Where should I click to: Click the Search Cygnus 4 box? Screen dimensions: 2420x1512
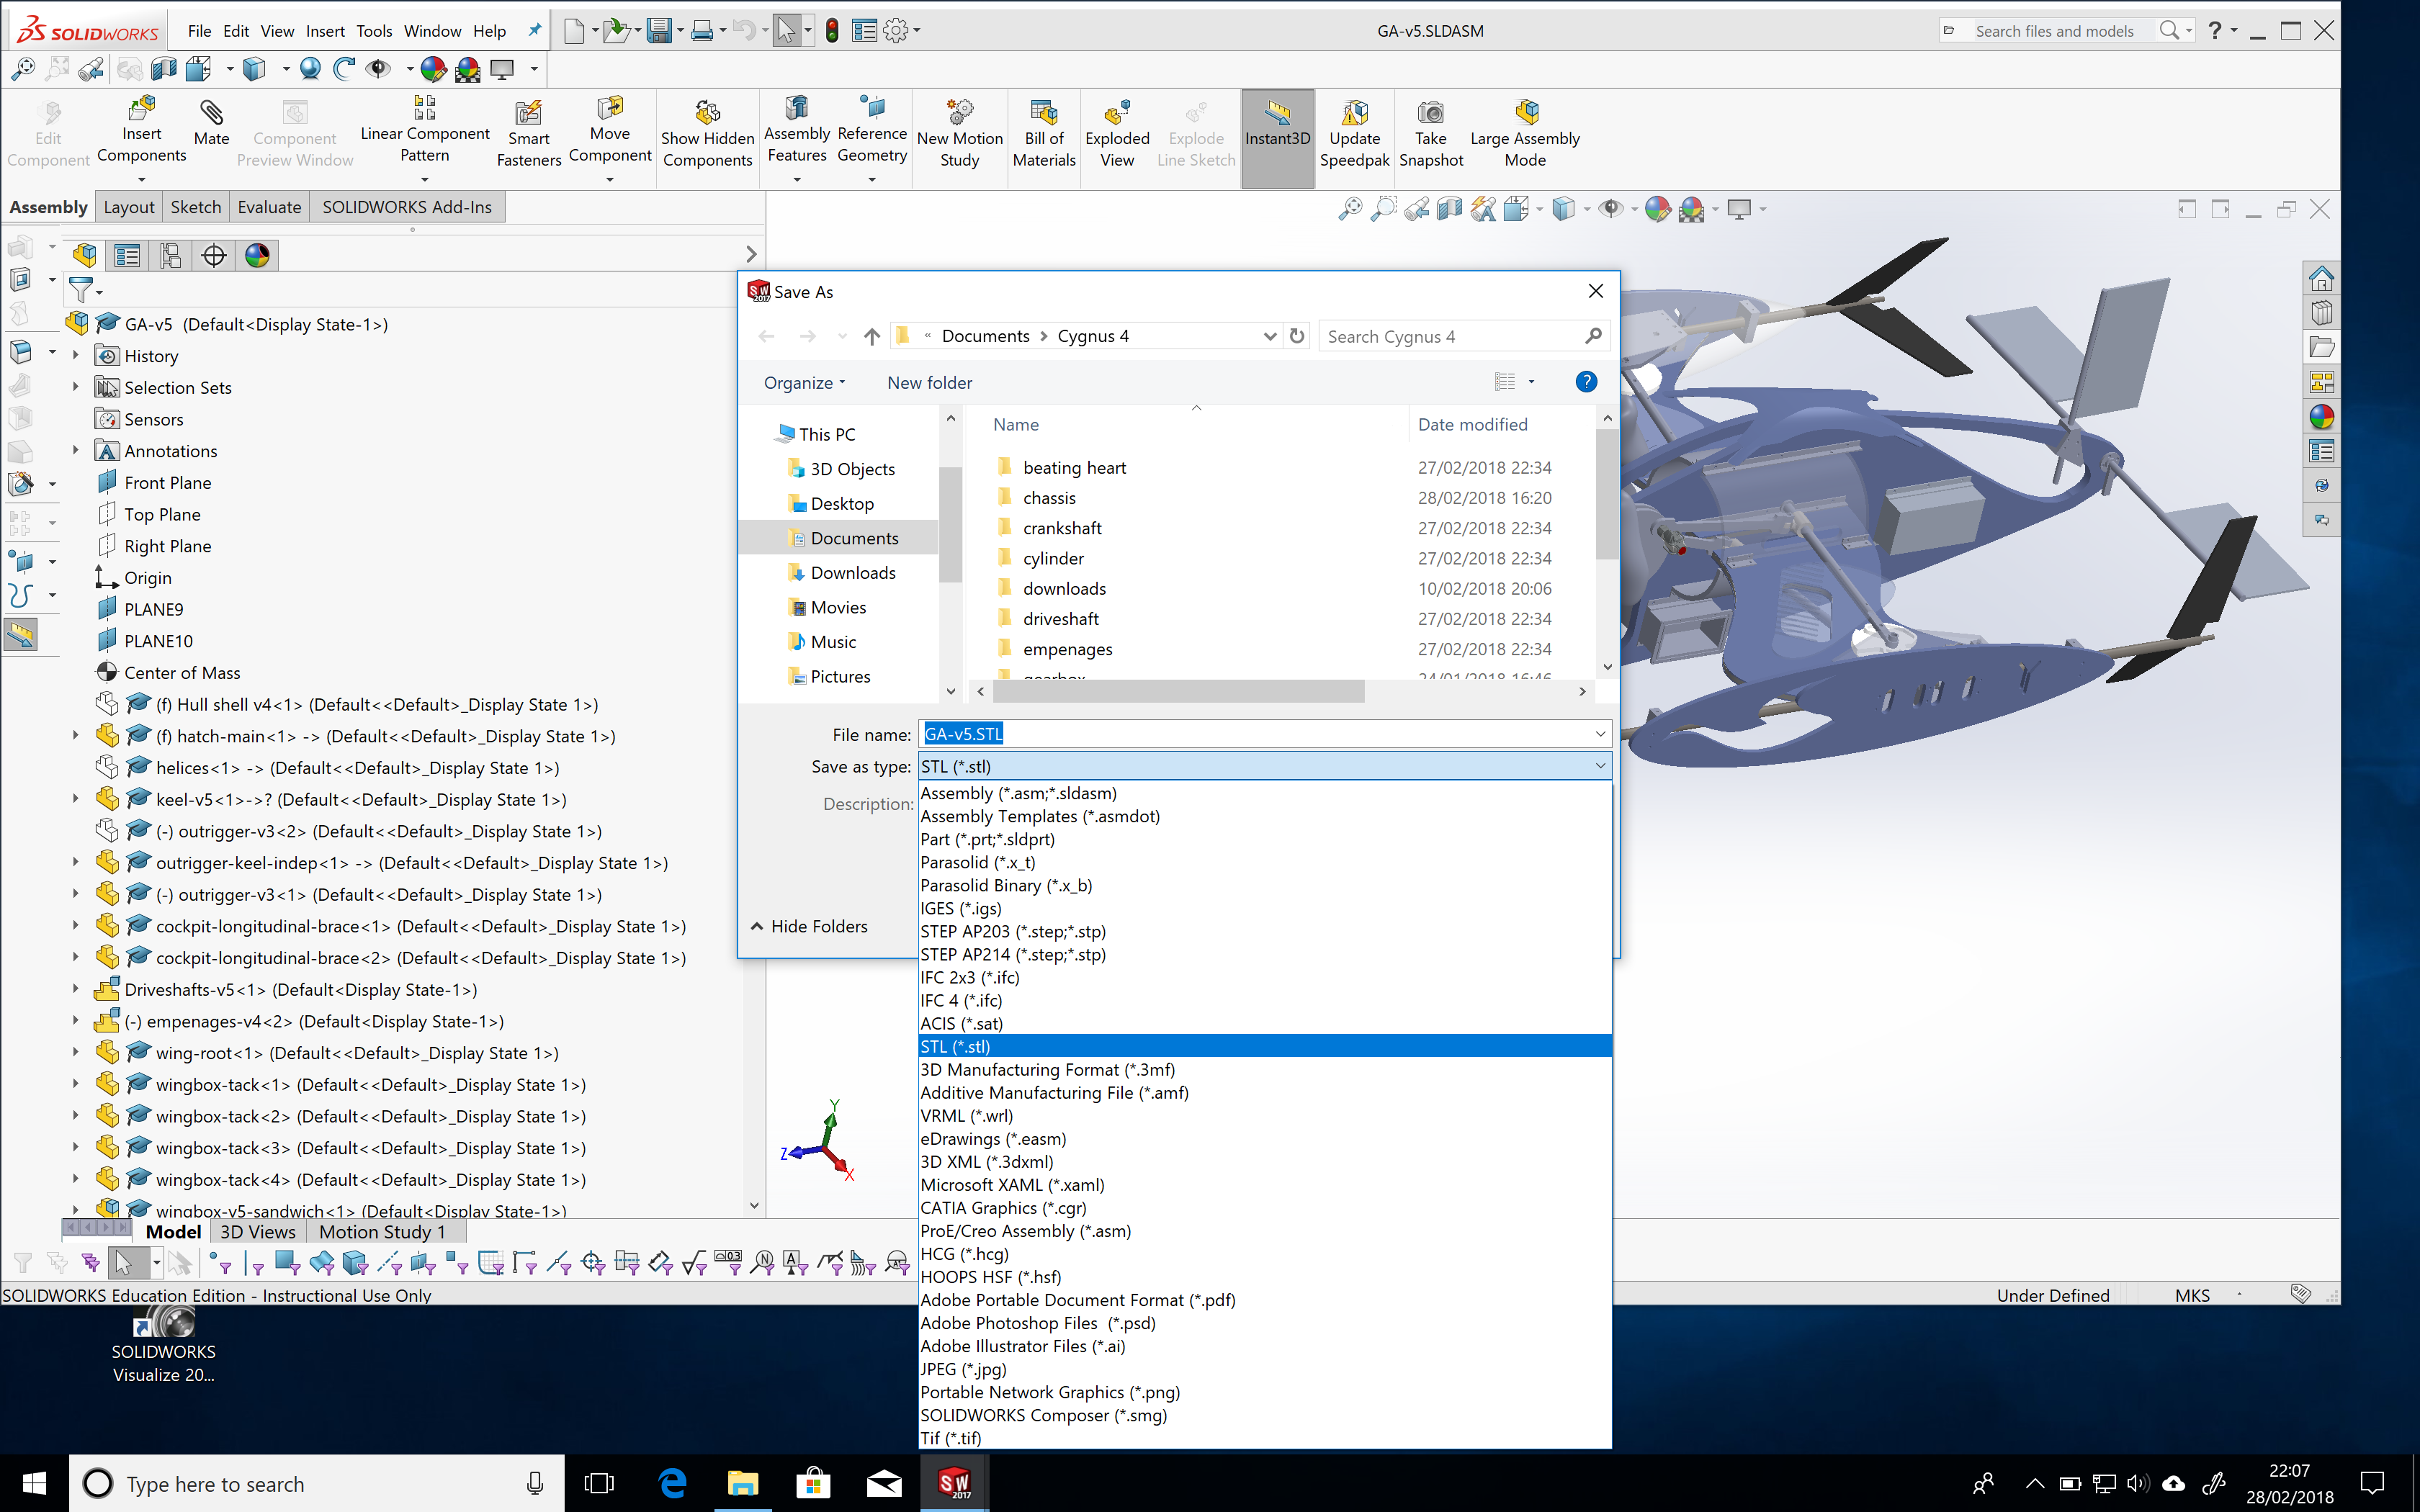click(x=1464, y=336)
